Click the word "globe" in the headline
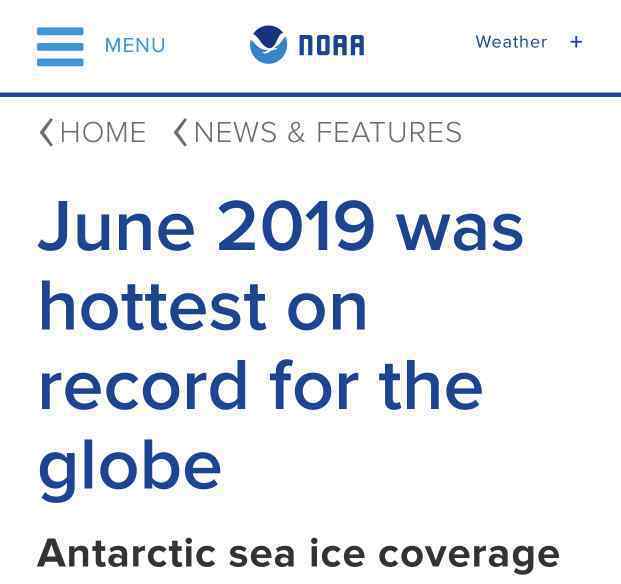 (130, 470)
